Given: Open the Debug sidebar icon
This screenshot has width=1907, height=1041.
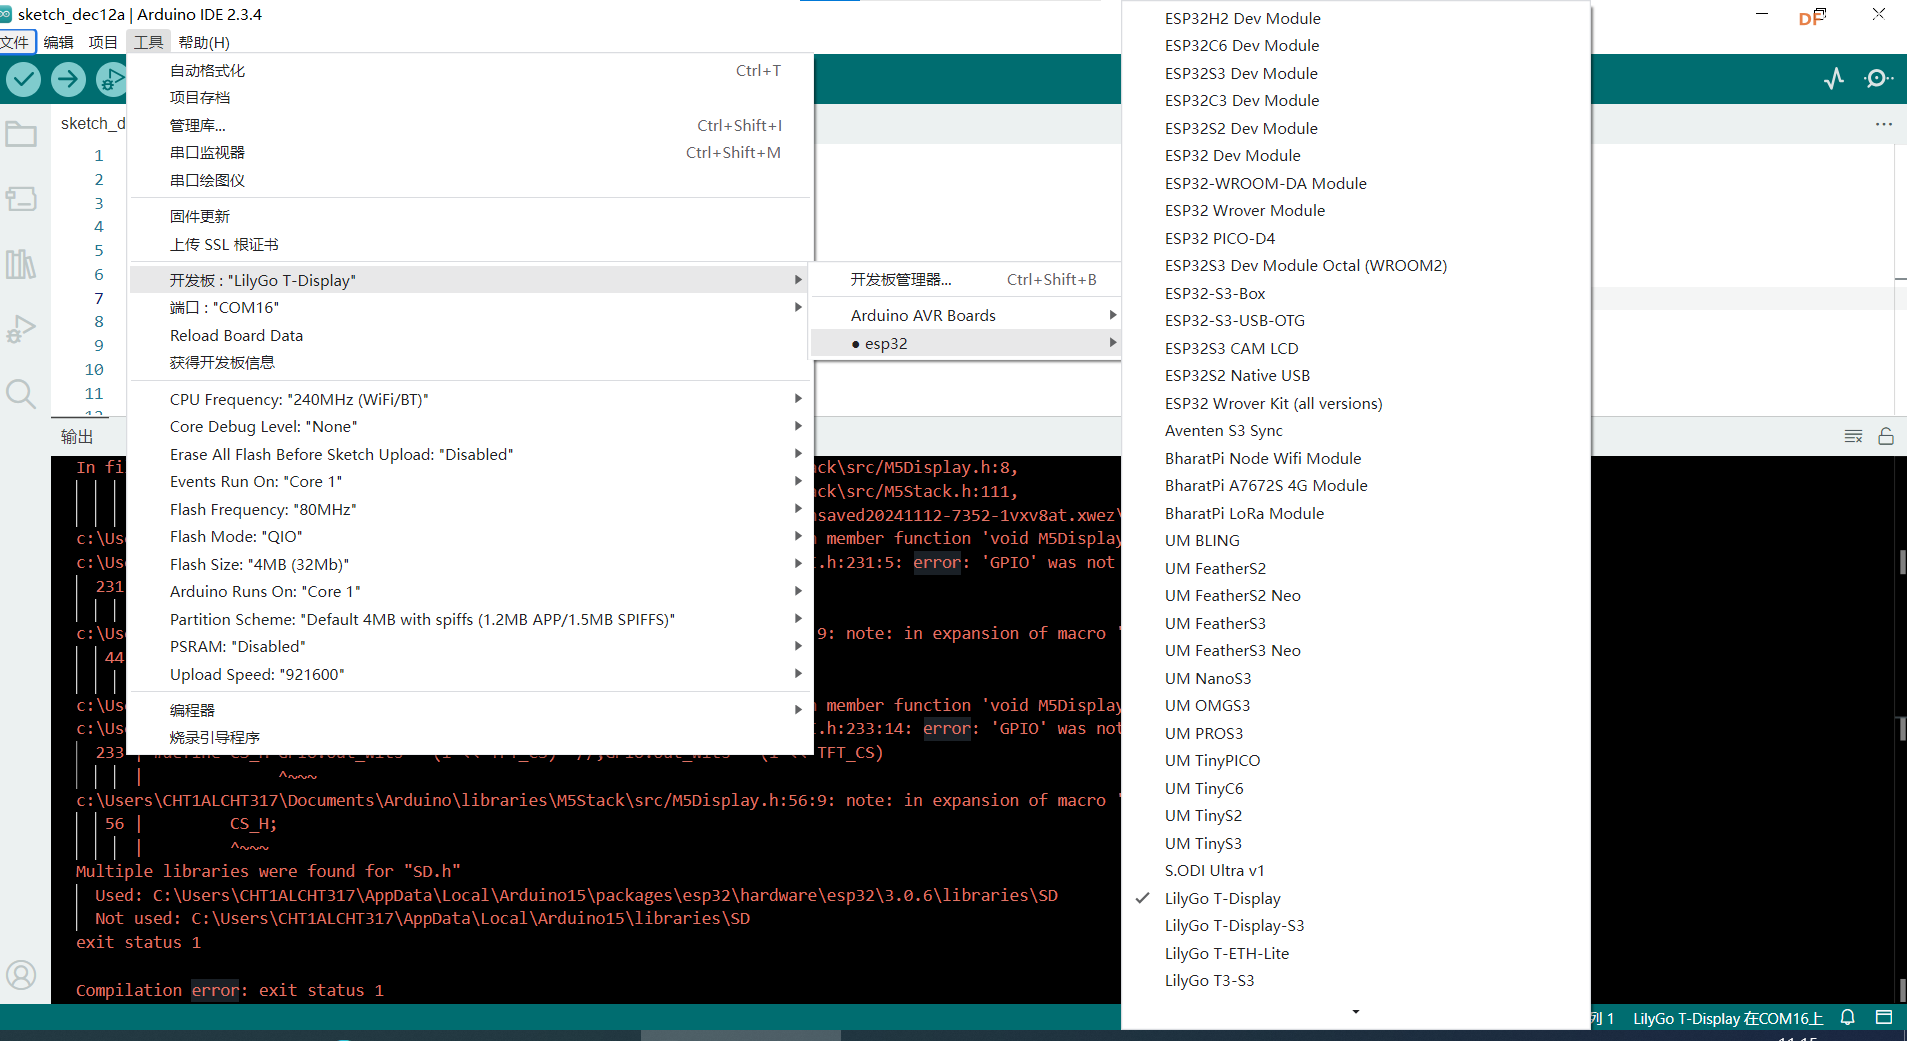Looking at the screenshot, I should [x=21, y=329].
